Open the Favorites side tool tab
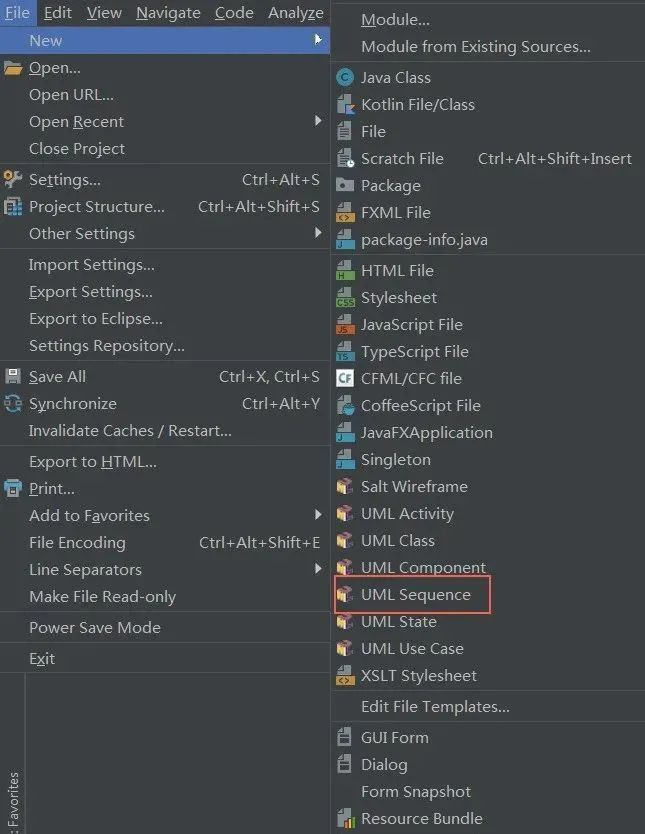Screen dimensions: 645x834 (x=13, y=802)
